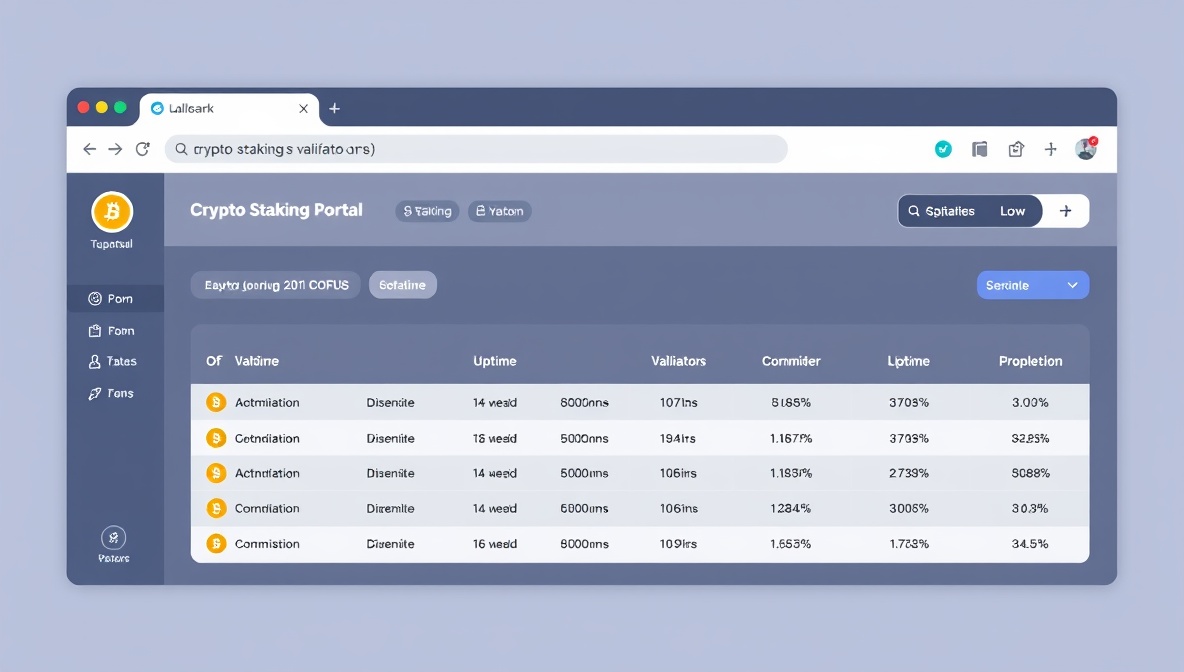Click the 1.284% commission value
Screen dimensions: 1184x672
(791, 508)
